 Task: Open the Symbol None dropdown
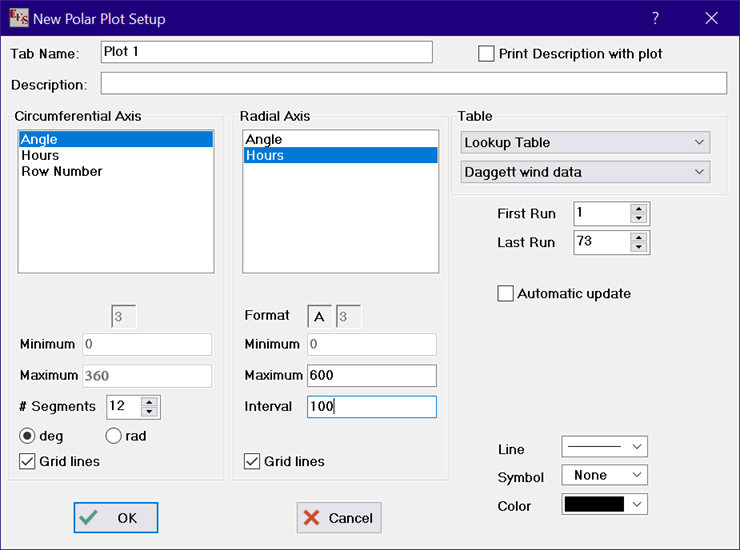604,476
